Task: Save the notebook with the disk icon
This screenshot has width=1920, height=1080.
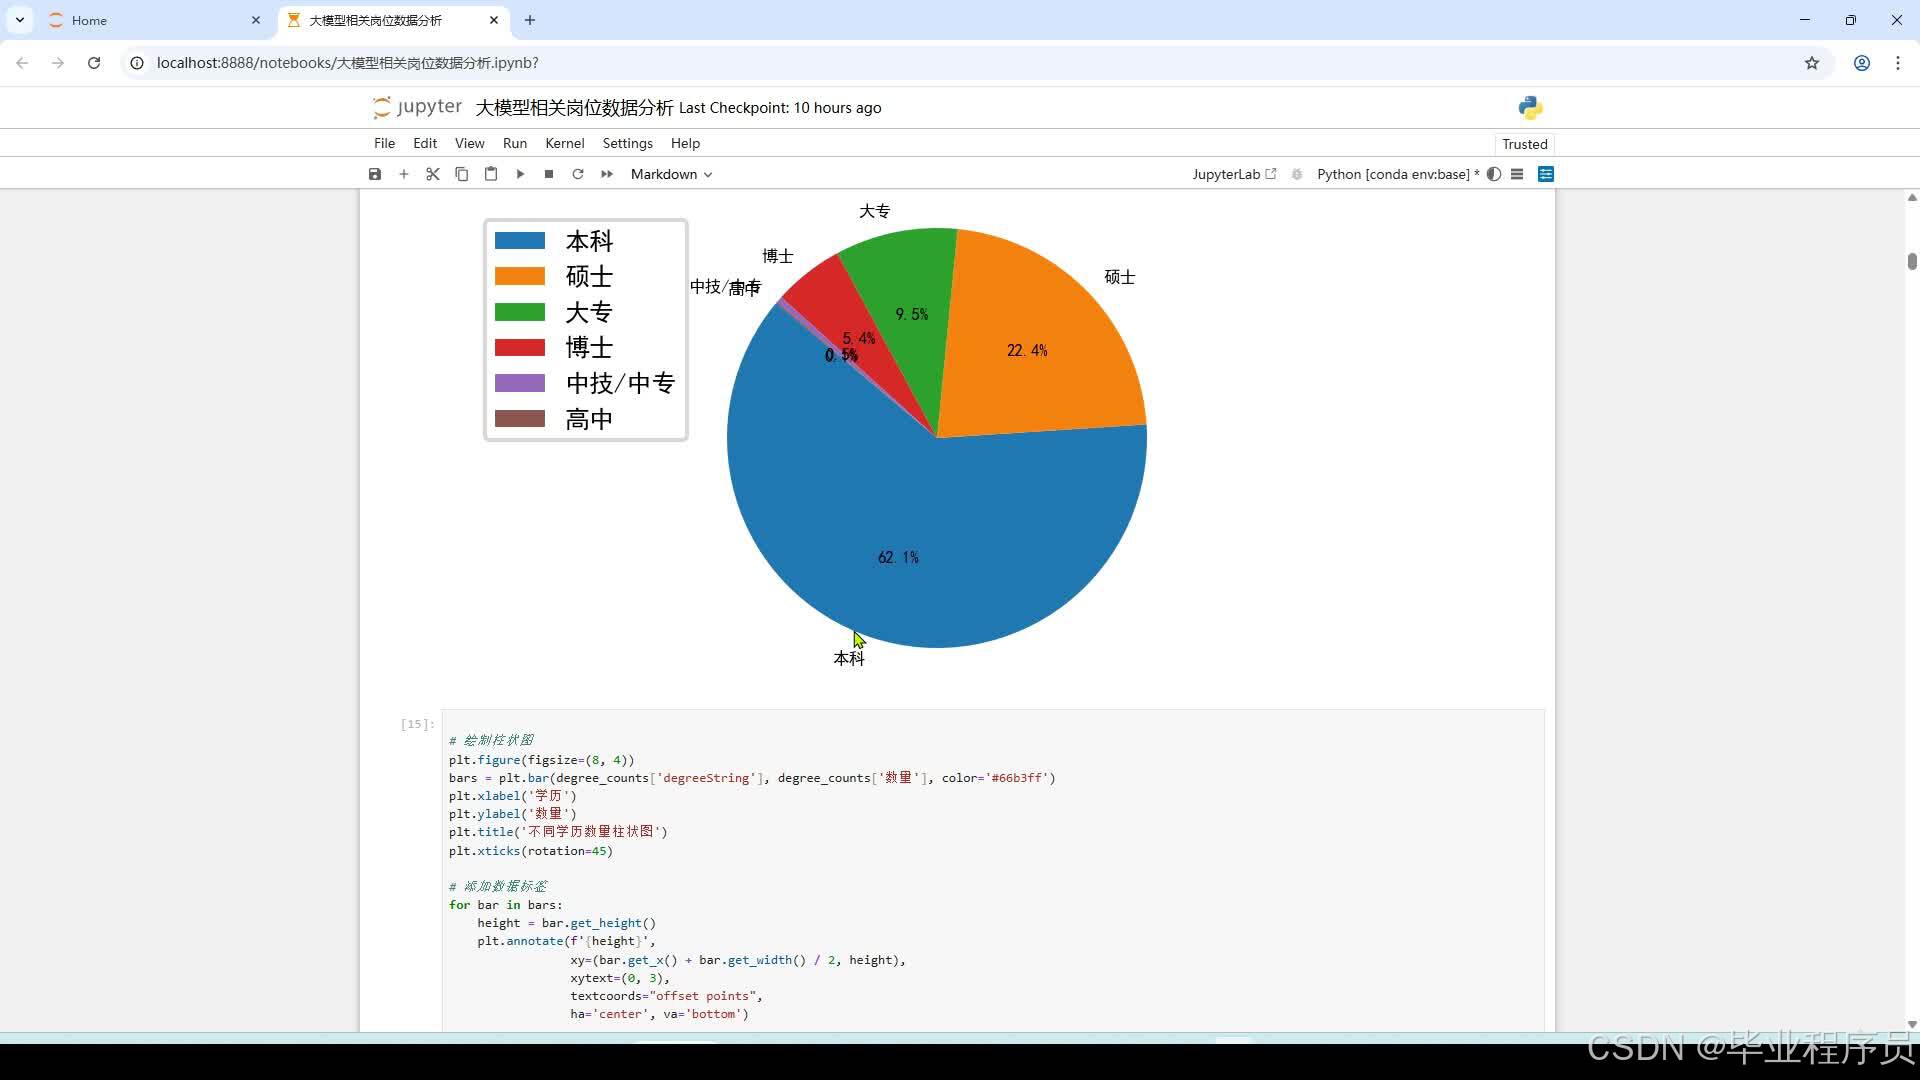Action: tap(375, 174)
